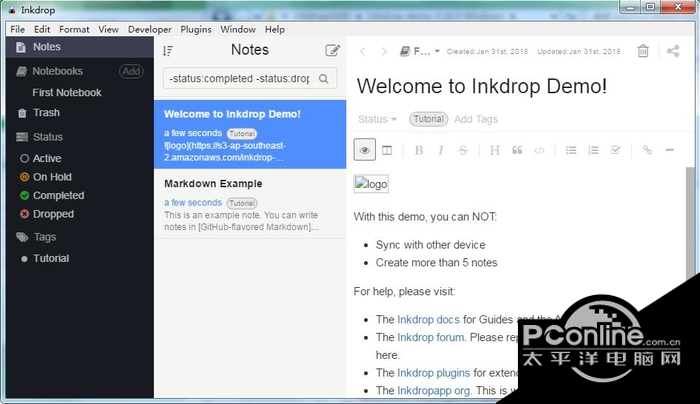Open the Inkdropapp org link
Image resolution: width=700 pixels, height=404 pixels.
[433, 391]
